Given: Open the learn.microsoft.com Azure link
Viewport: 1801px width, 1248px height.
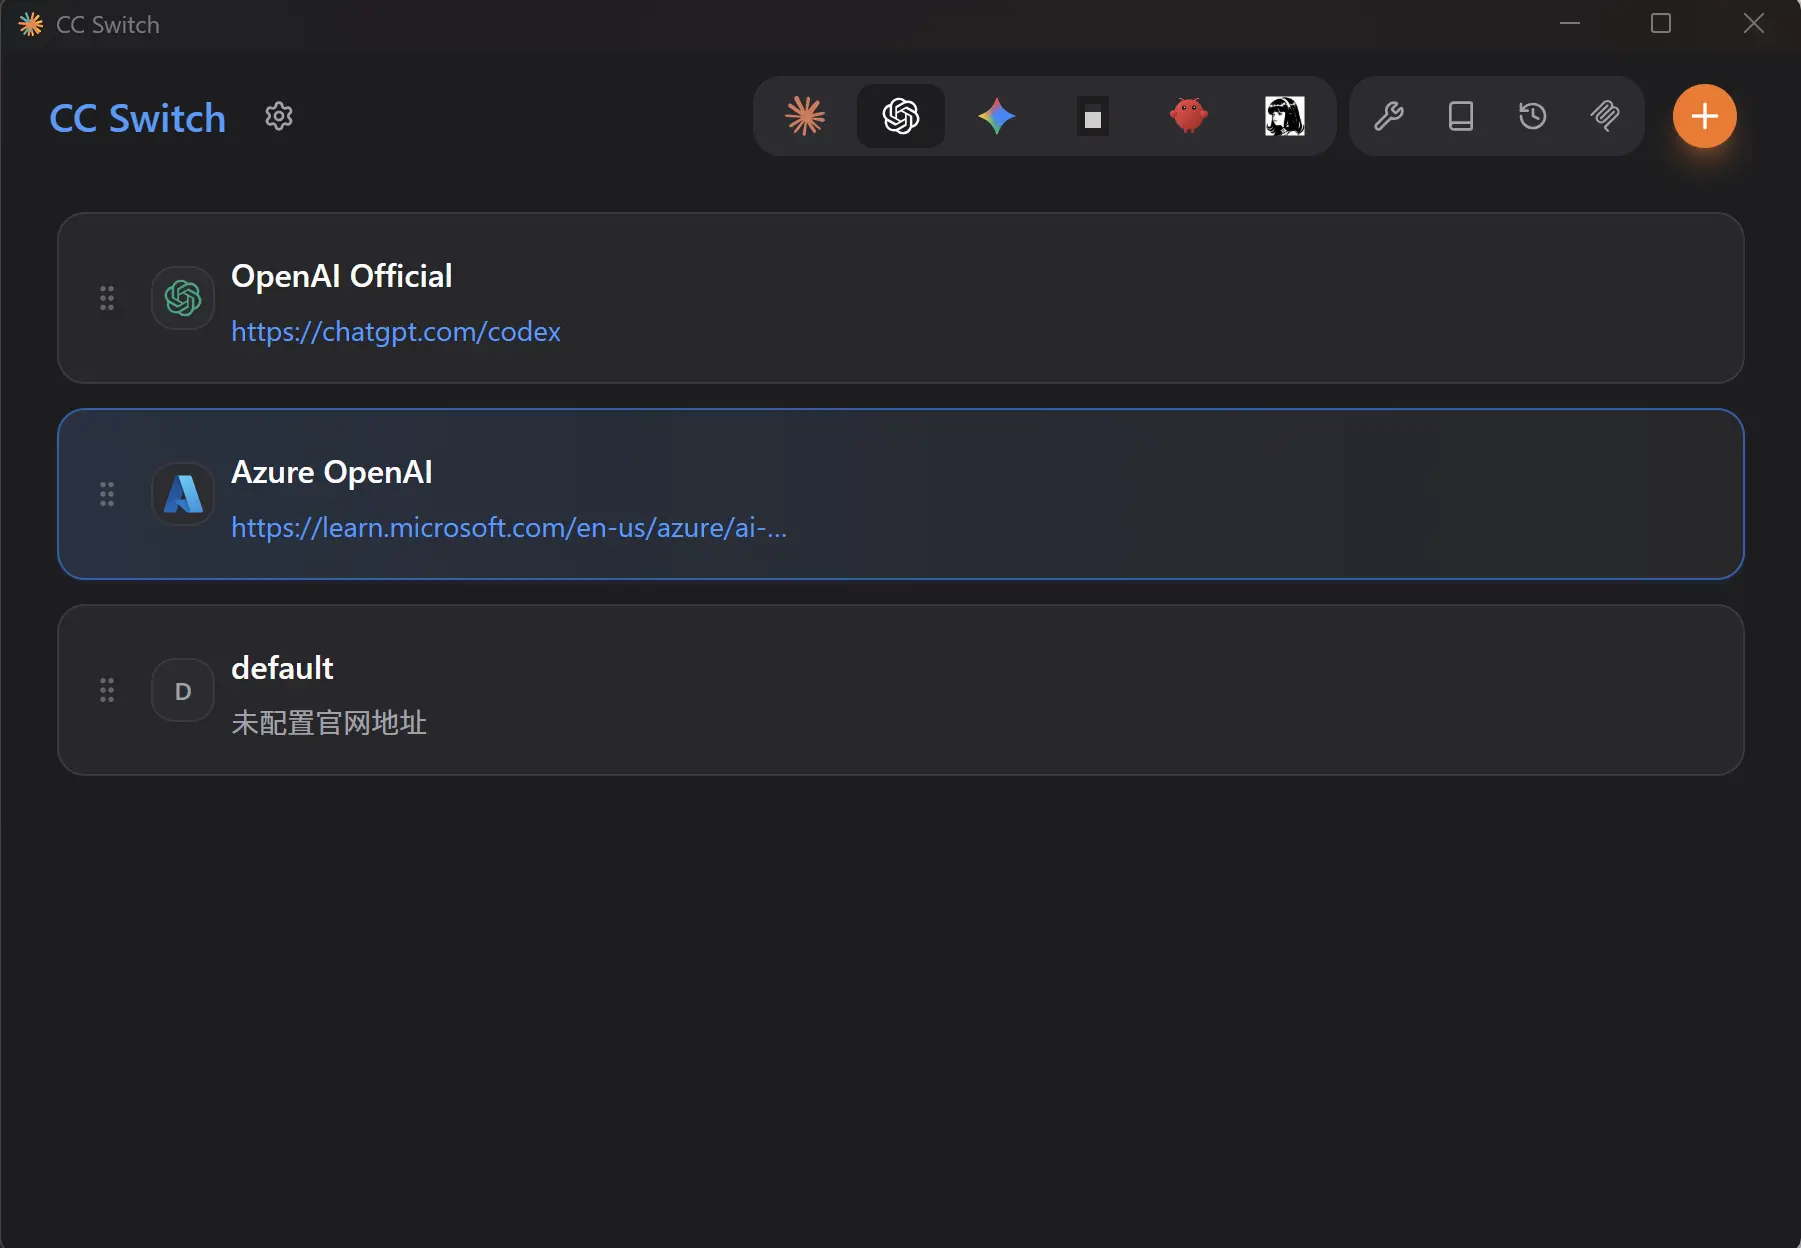Looking at the screenshot, I should [509, 527].
